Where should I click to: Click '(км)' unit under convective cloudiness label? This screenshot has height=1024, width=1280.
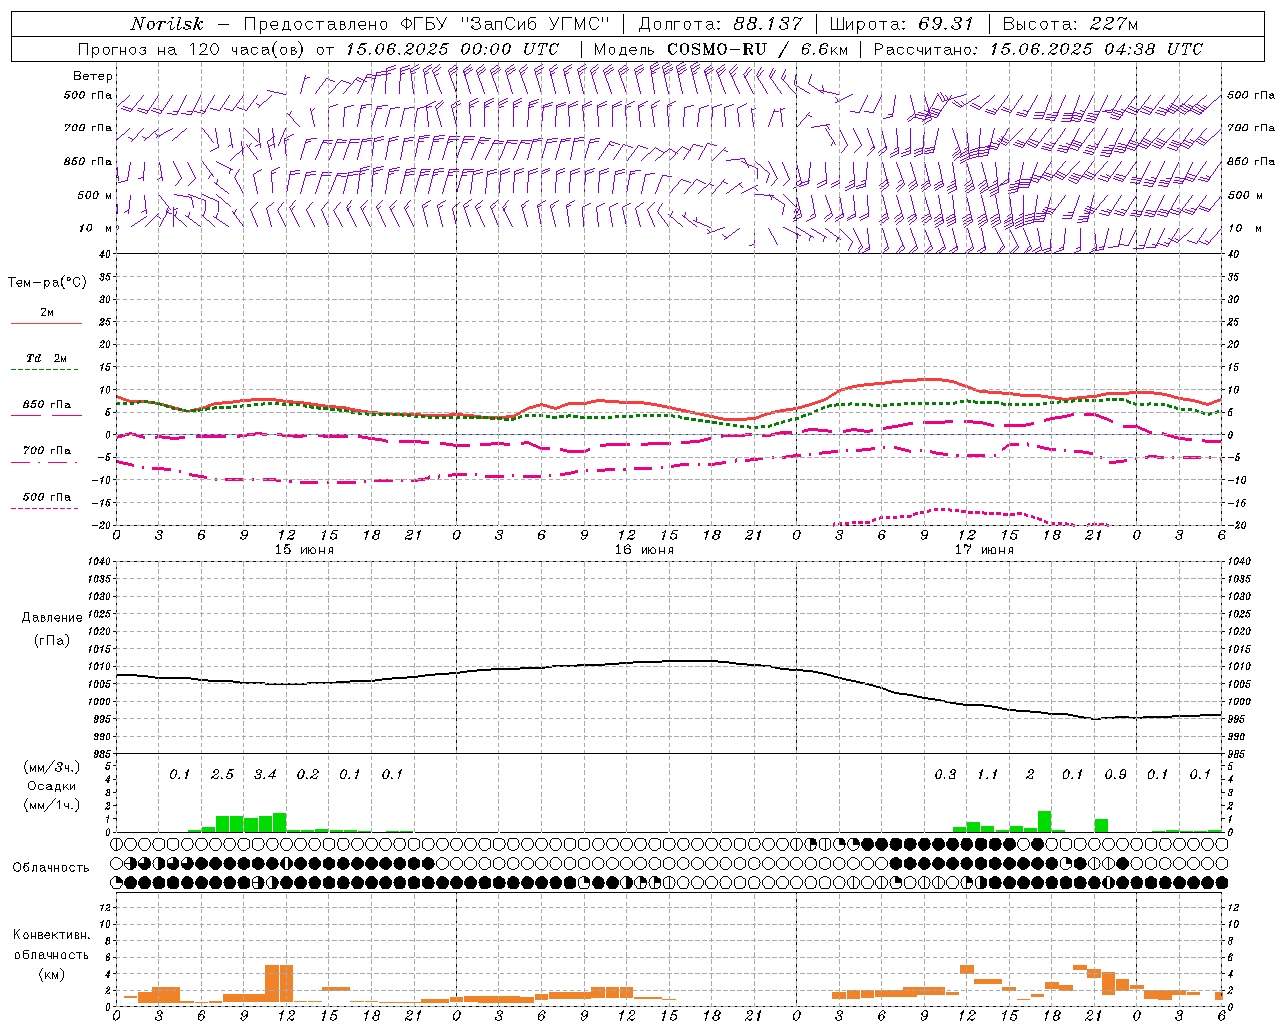tap(52, 973)
